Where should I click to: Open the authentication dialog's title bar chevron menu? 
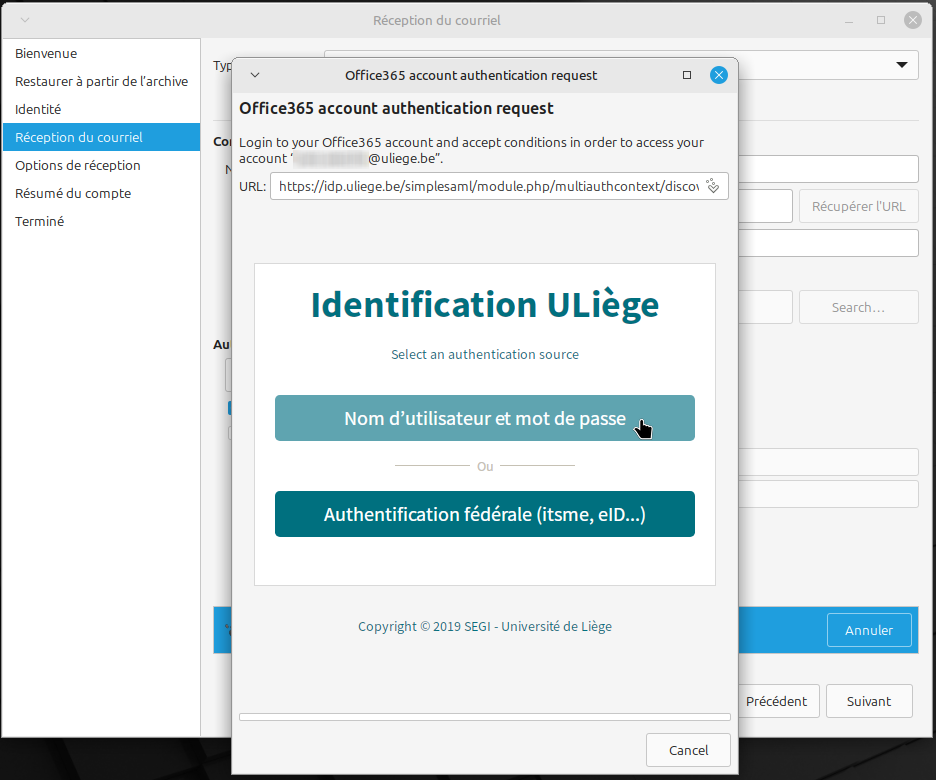pos(255,75)
